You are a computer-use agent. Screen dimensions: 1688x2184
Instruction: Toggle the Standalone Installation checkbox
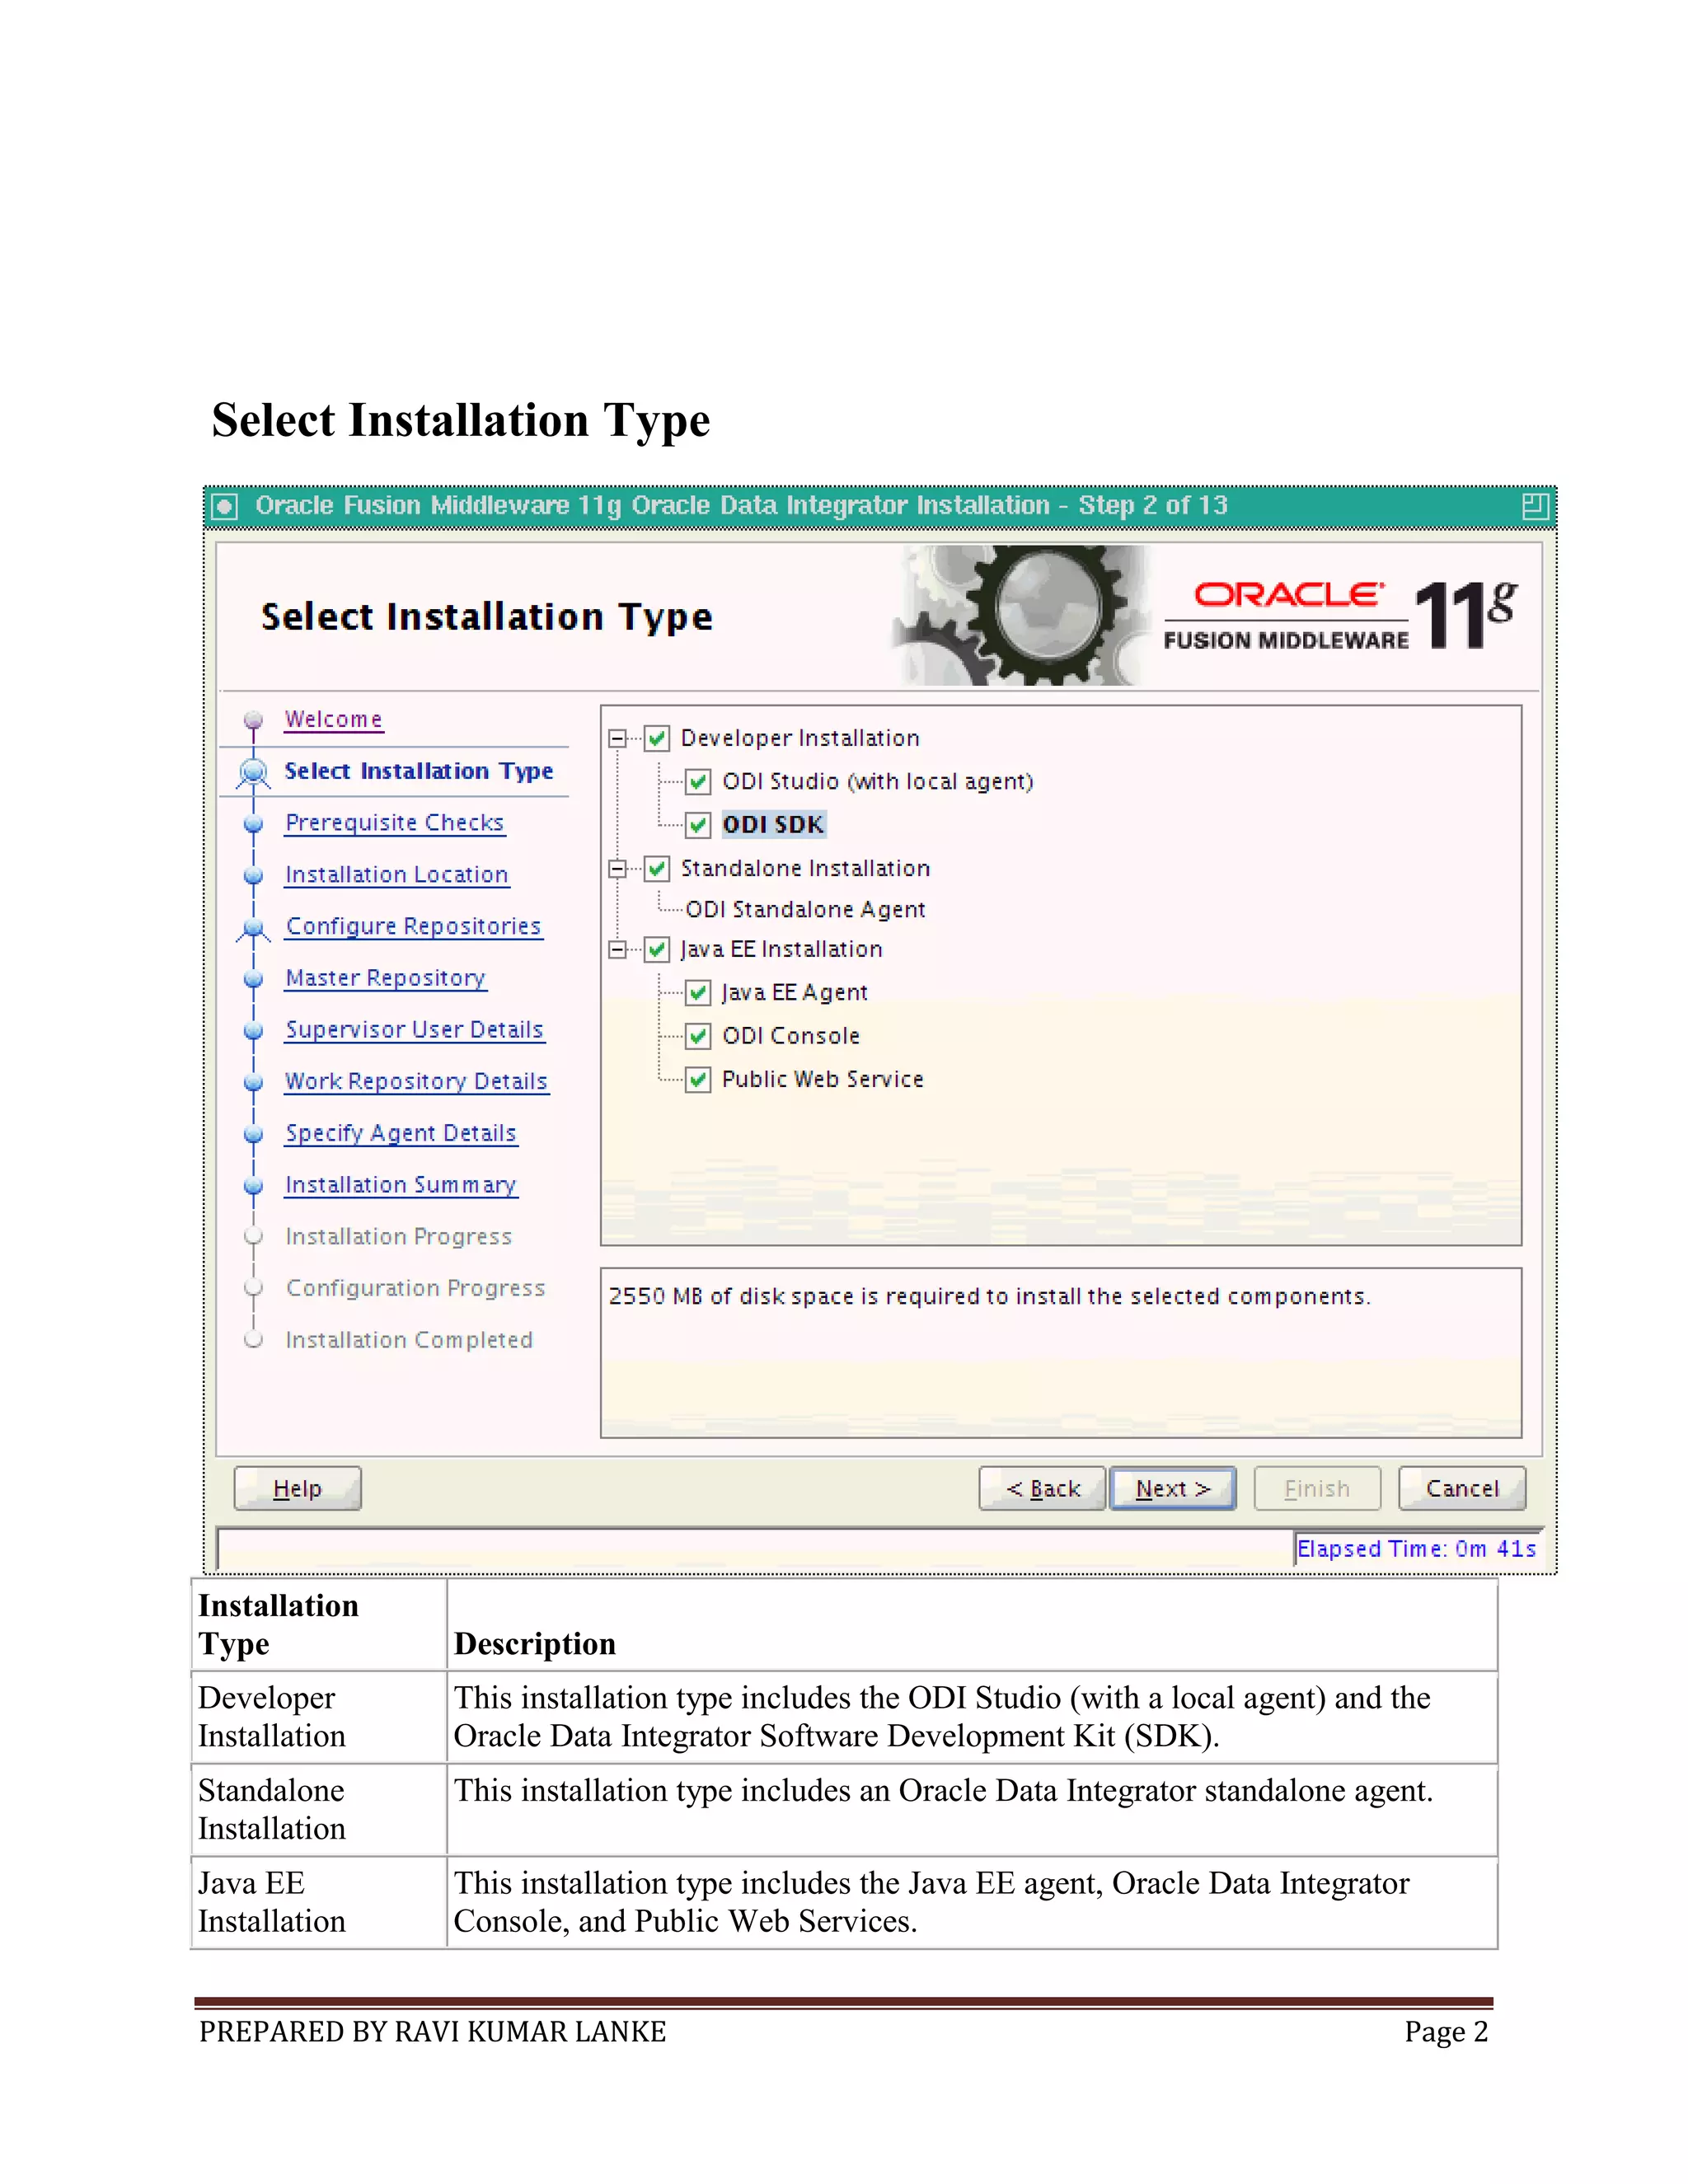coord(657,869)
